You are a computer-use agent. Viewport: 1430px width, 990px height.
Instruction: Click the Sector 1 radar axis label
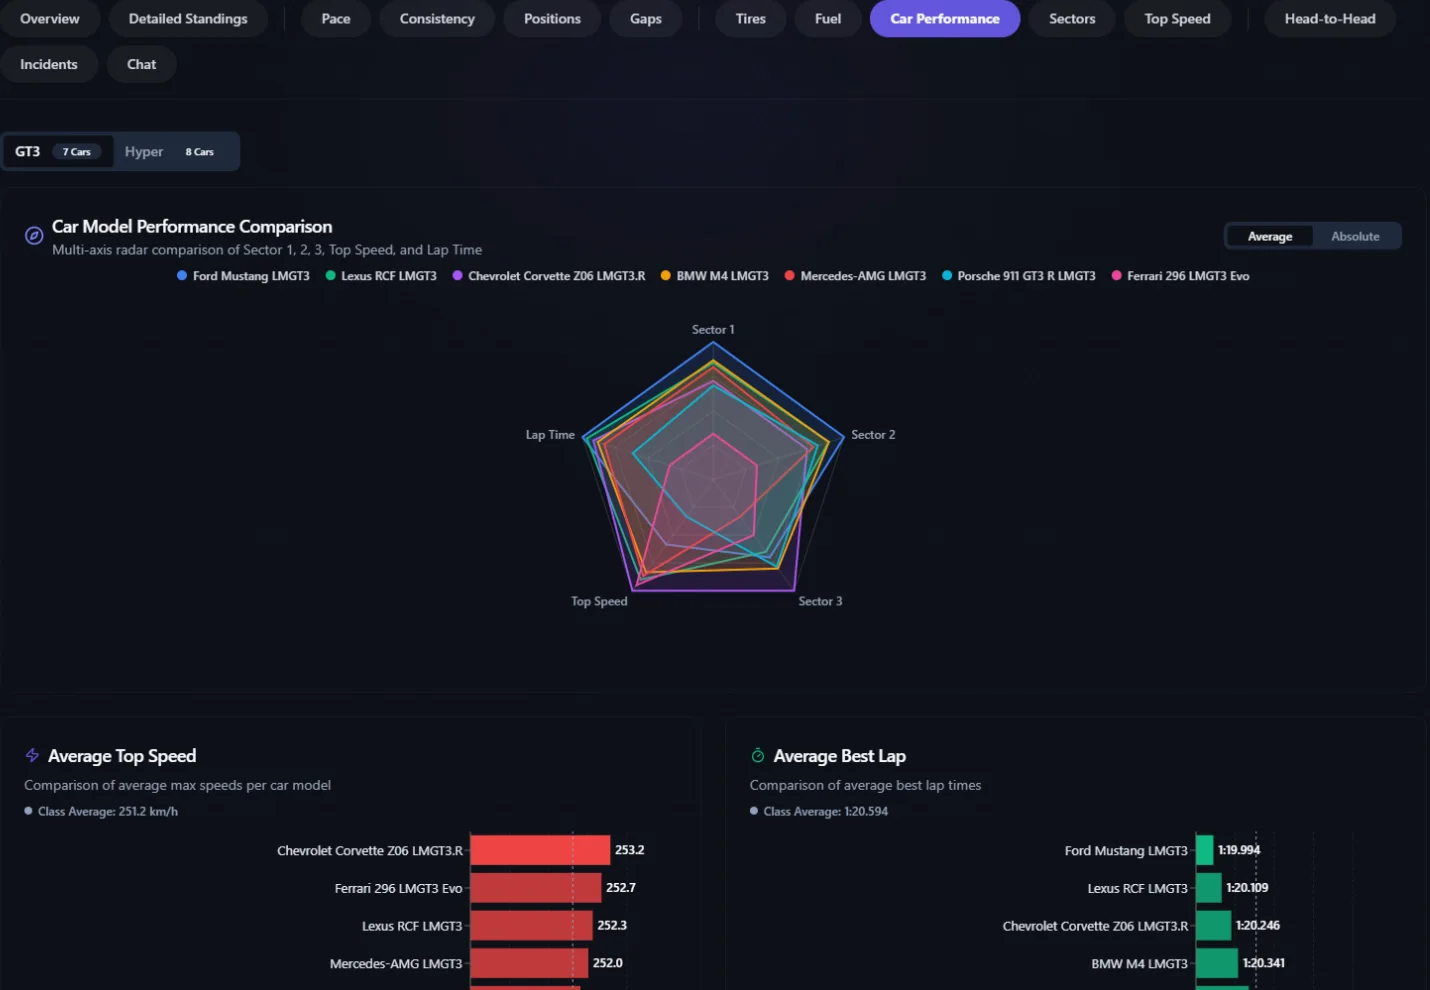[713, 330]
